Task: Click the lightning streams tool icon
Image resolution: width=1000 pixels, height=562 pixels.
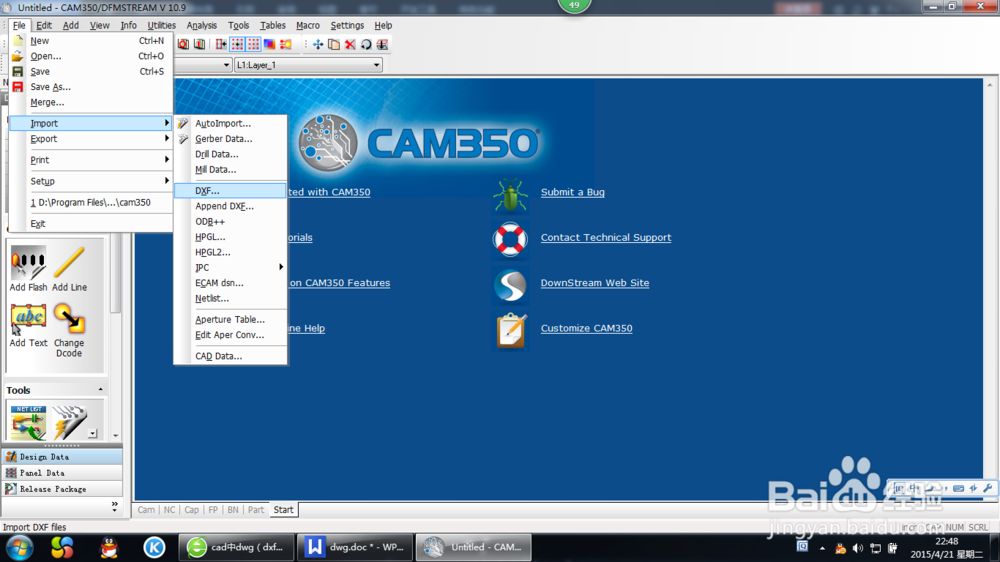Action: coord(69,422)
